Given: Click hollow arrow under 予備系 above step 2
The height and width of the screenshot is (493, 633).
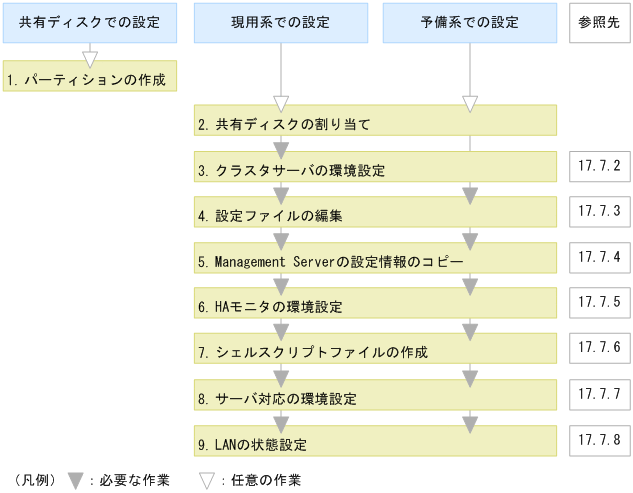Looking at the screenshot, I should tap(470, 103).
